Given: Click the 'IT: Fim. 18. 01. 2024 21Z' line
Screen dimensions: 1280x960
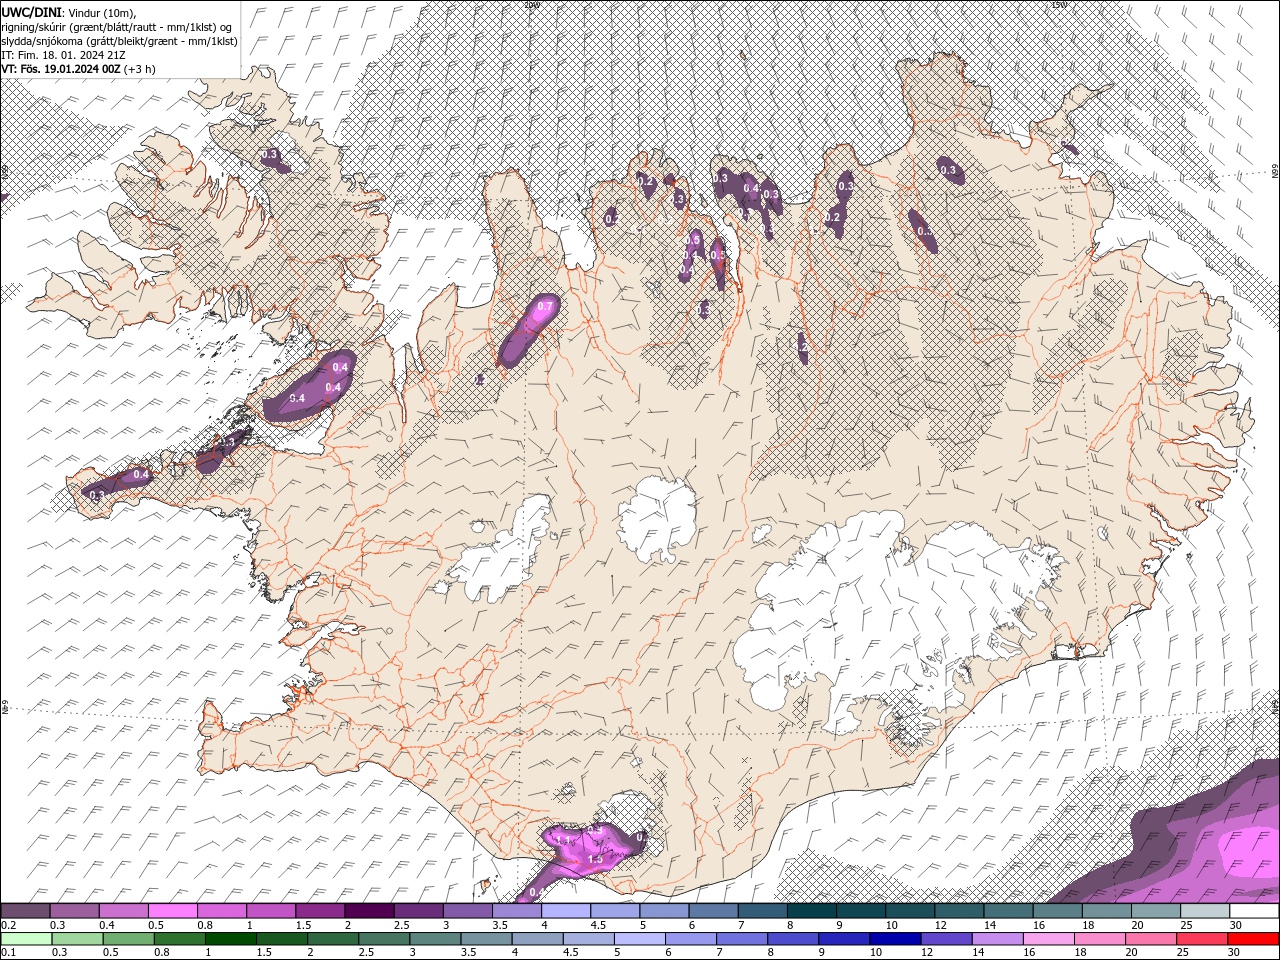Looking at the screenshot, I should [63, 55].
